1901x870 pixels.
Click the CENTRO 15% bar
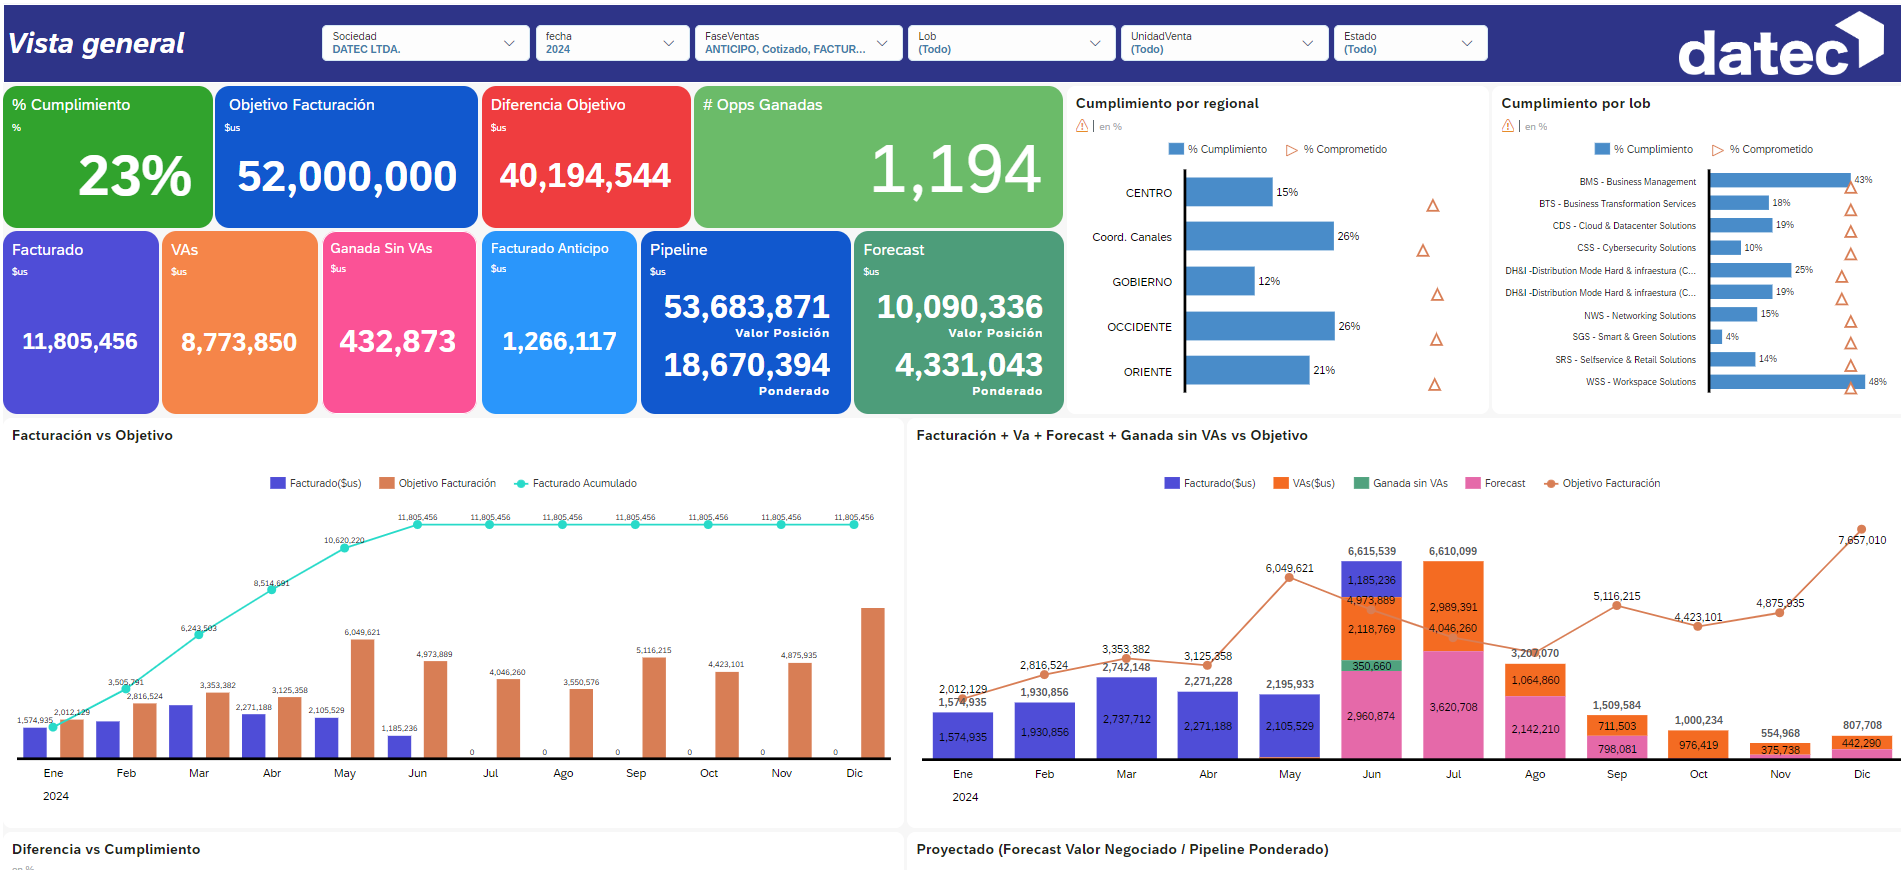pyautogui.click(x=1229, y=192)
